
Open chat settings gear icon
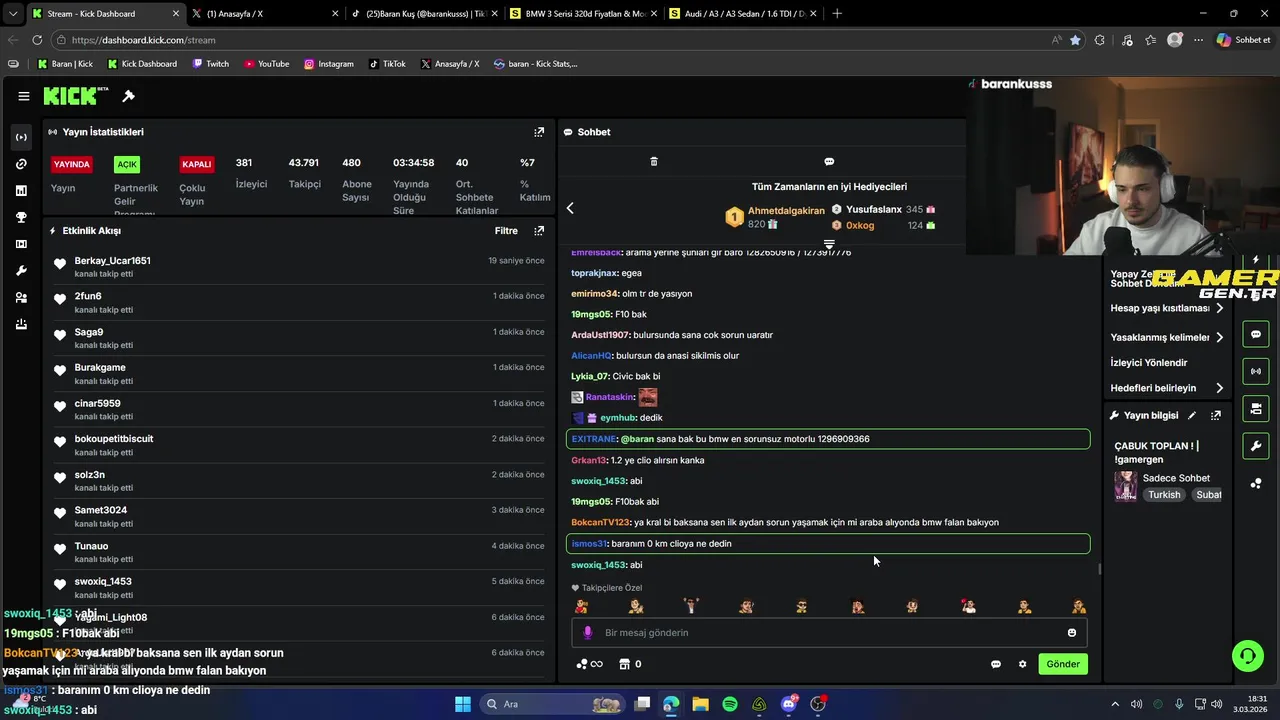tap(1022, 664)
